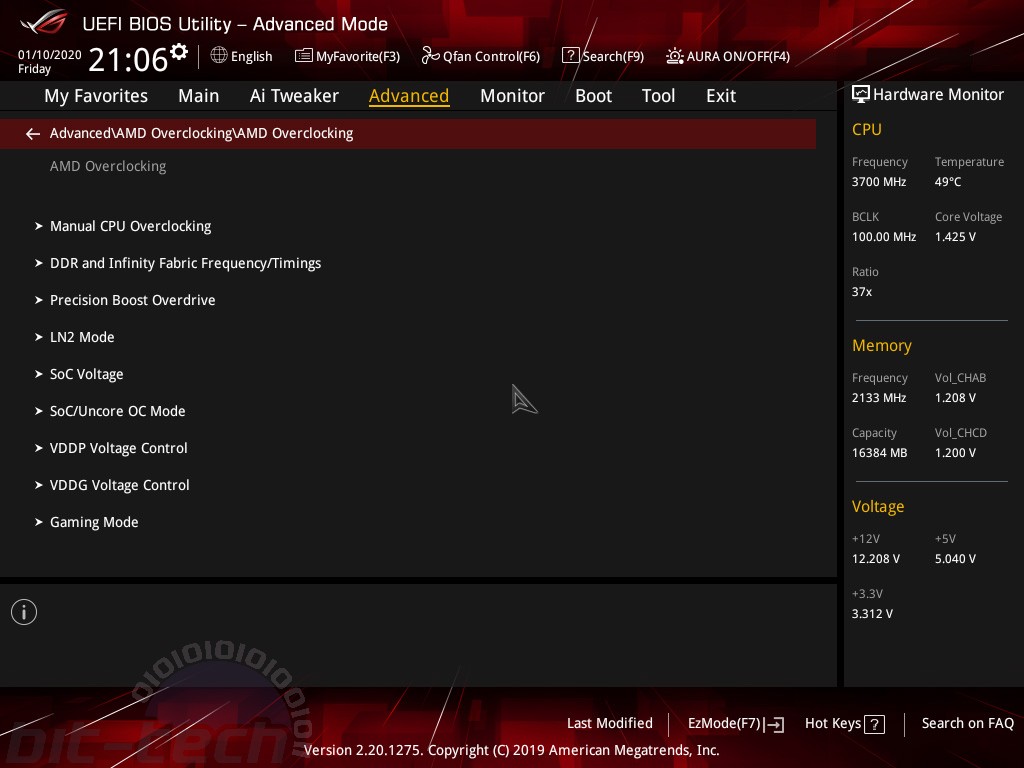Expand SoC/Uncore OC Mode arrow
This screenshot has height=768, width=1024.
click(x=39, y=411)
